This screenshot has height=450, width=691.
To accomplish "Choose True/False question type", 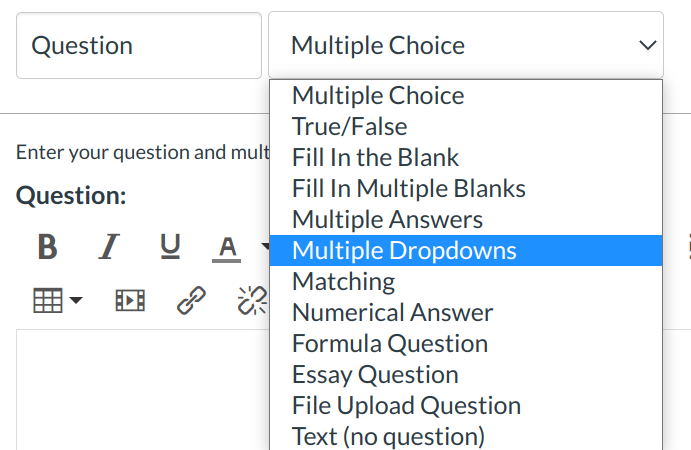I will coord(350,127).
